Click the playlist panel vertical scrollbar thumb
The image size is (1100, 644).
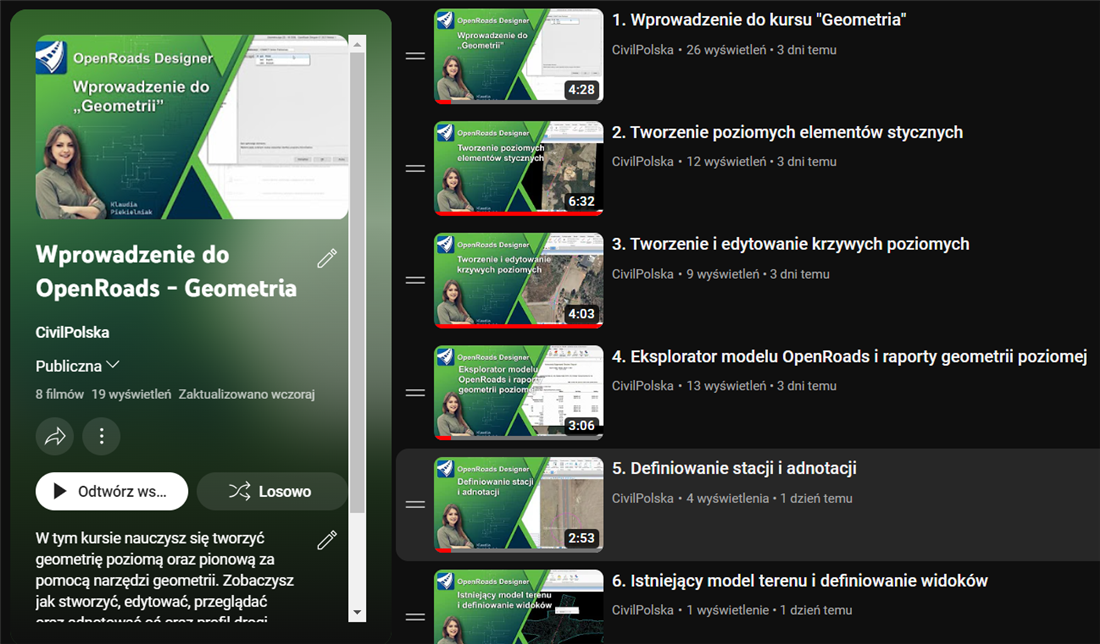pos(357,283)
